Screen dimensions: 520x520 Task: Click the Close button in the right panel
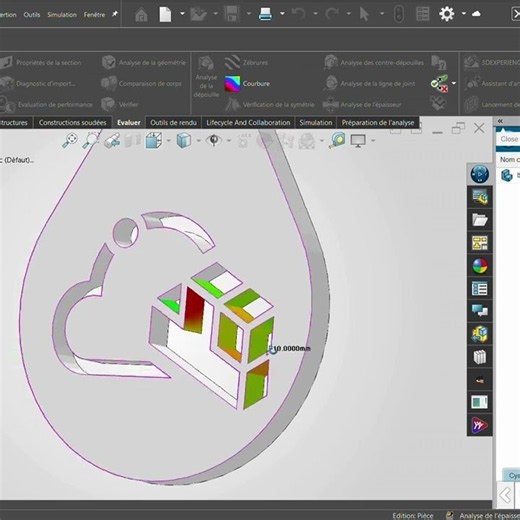509,139
